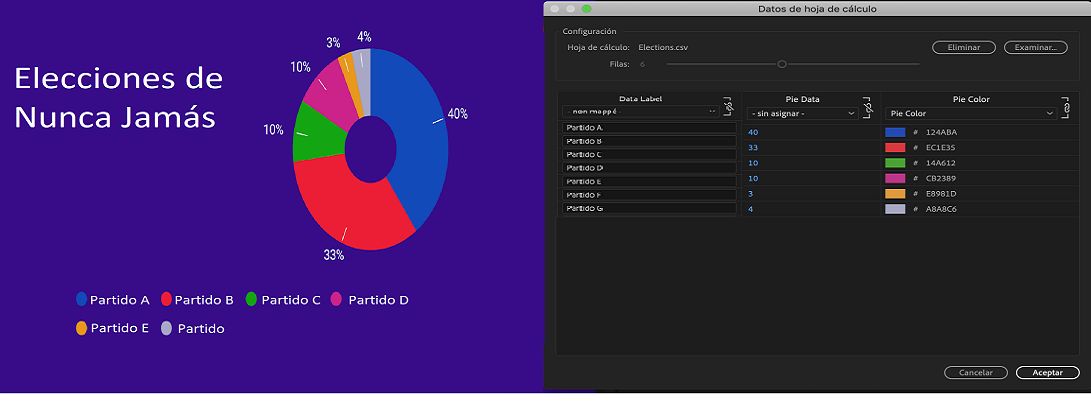Click the hex code 14A612
The image size is (1091, 416).
coord(941,163)
